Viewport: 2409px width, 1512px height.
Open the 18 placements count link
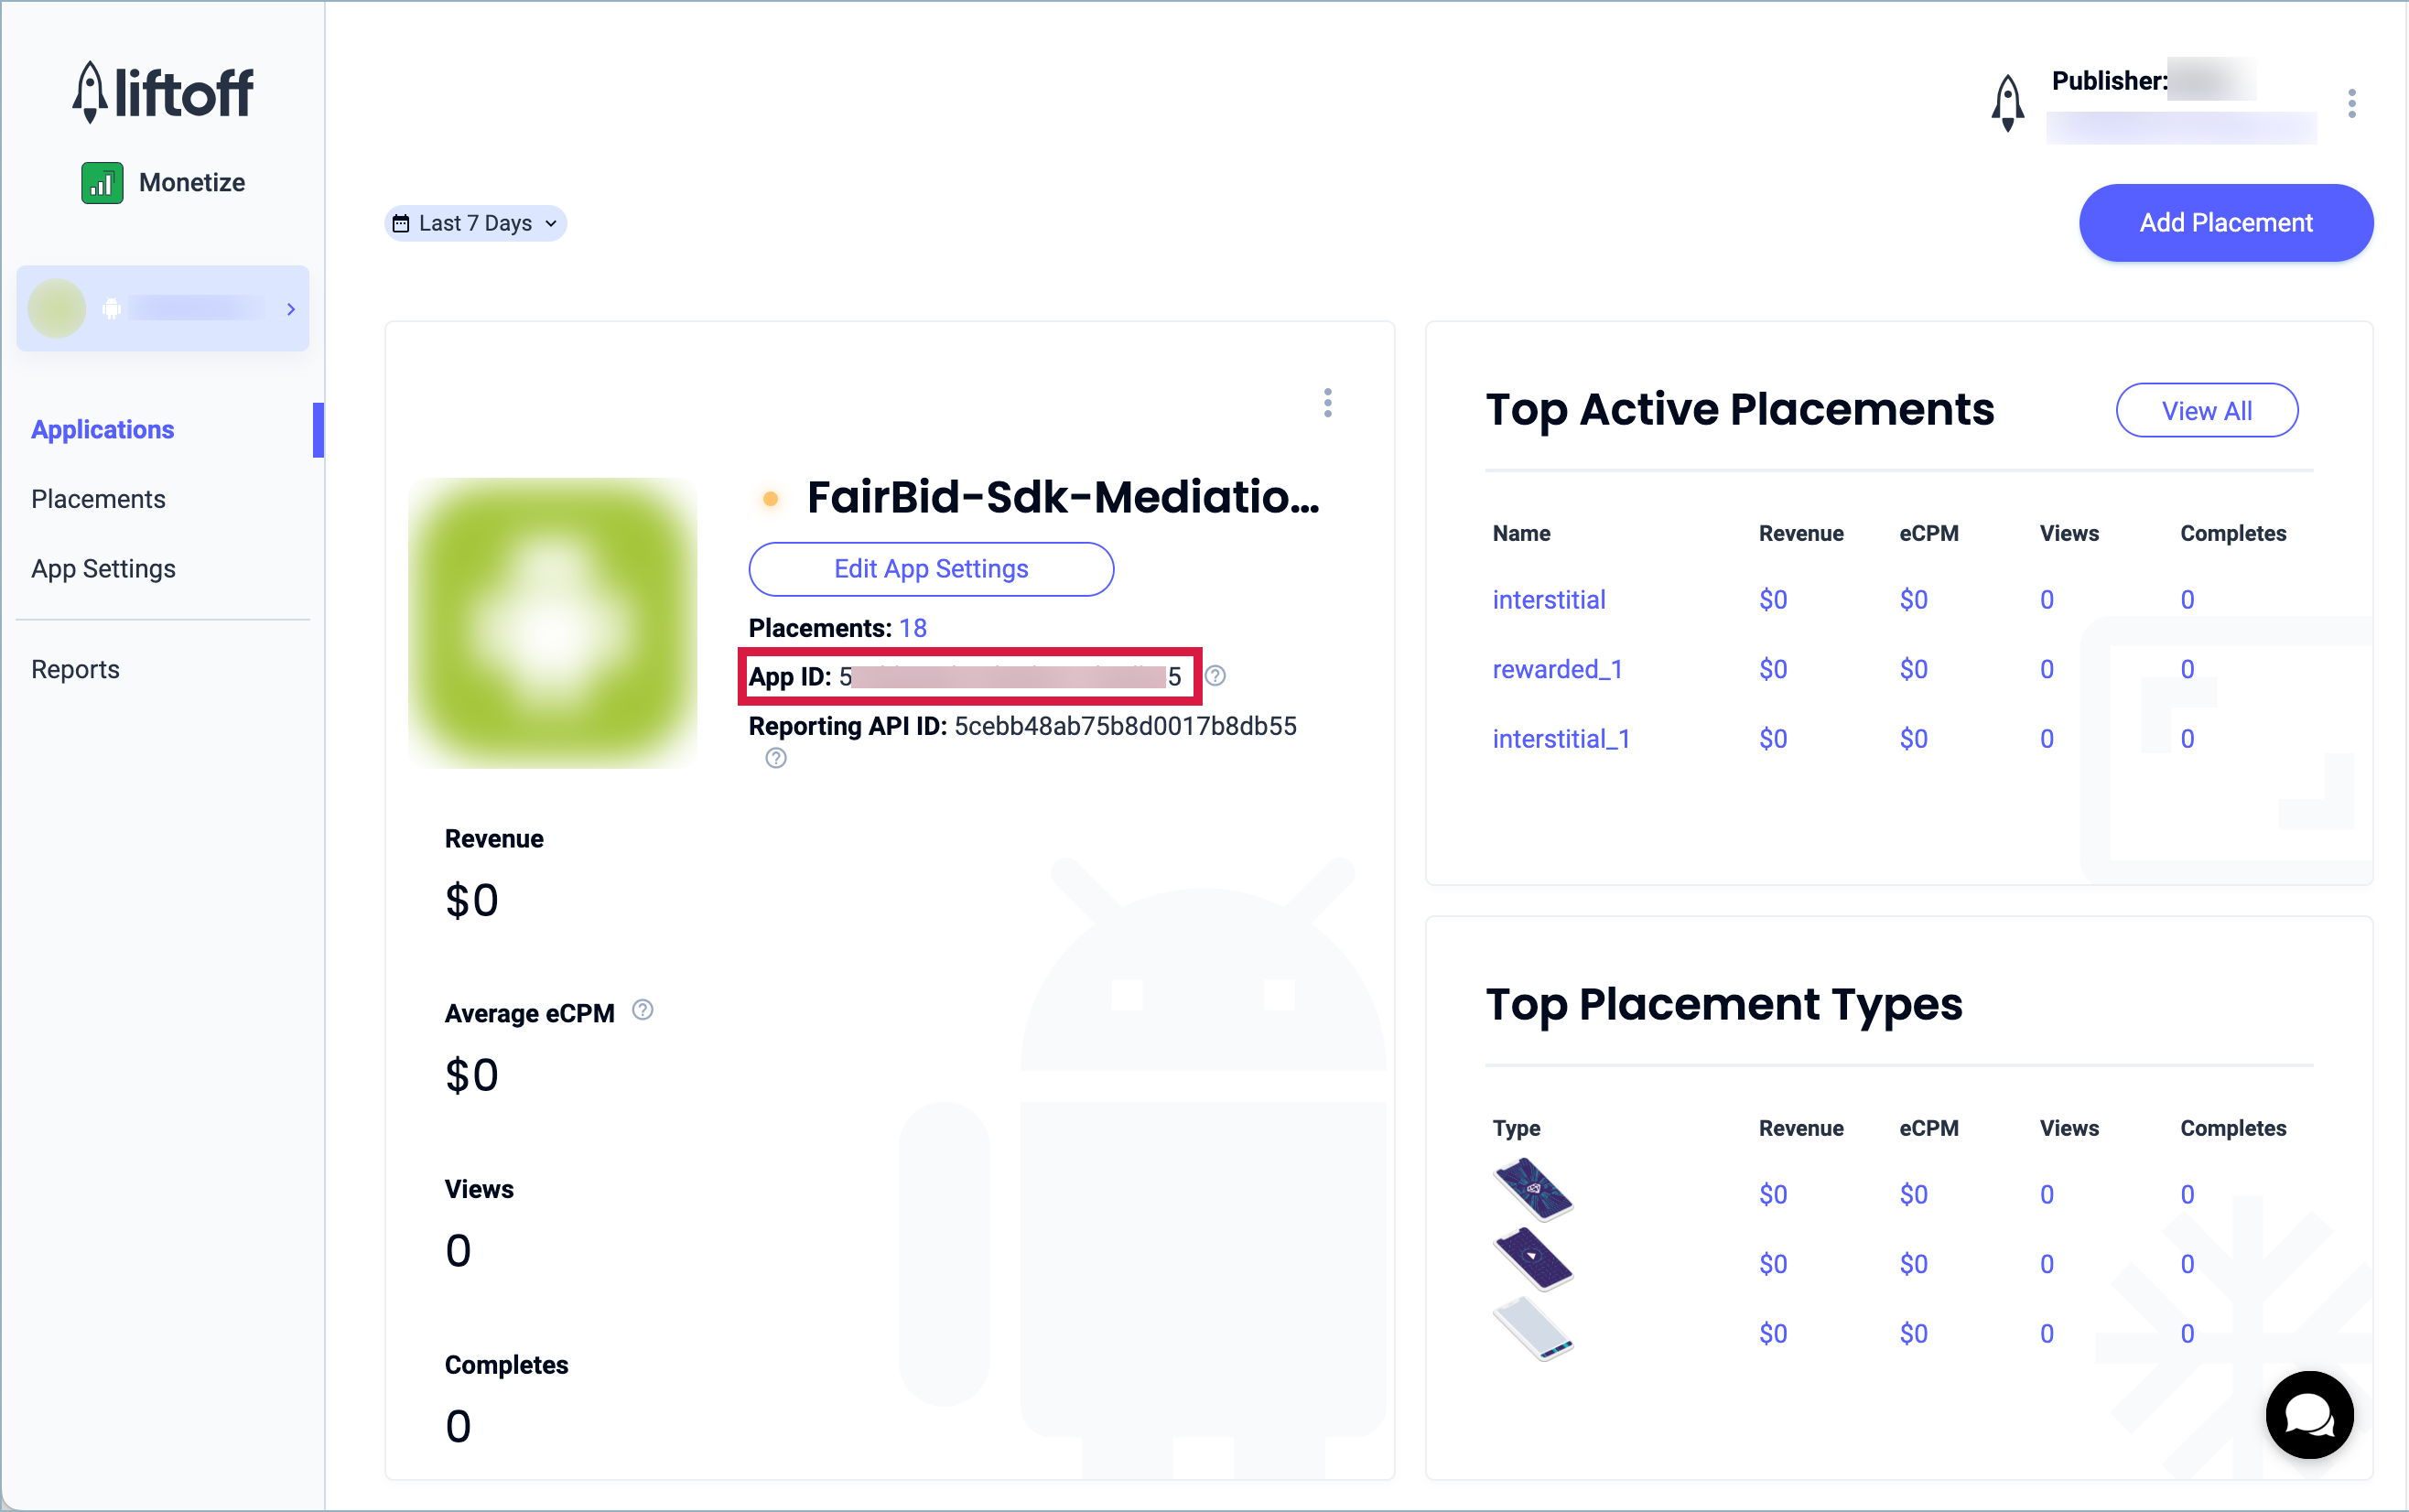(913, 628)
